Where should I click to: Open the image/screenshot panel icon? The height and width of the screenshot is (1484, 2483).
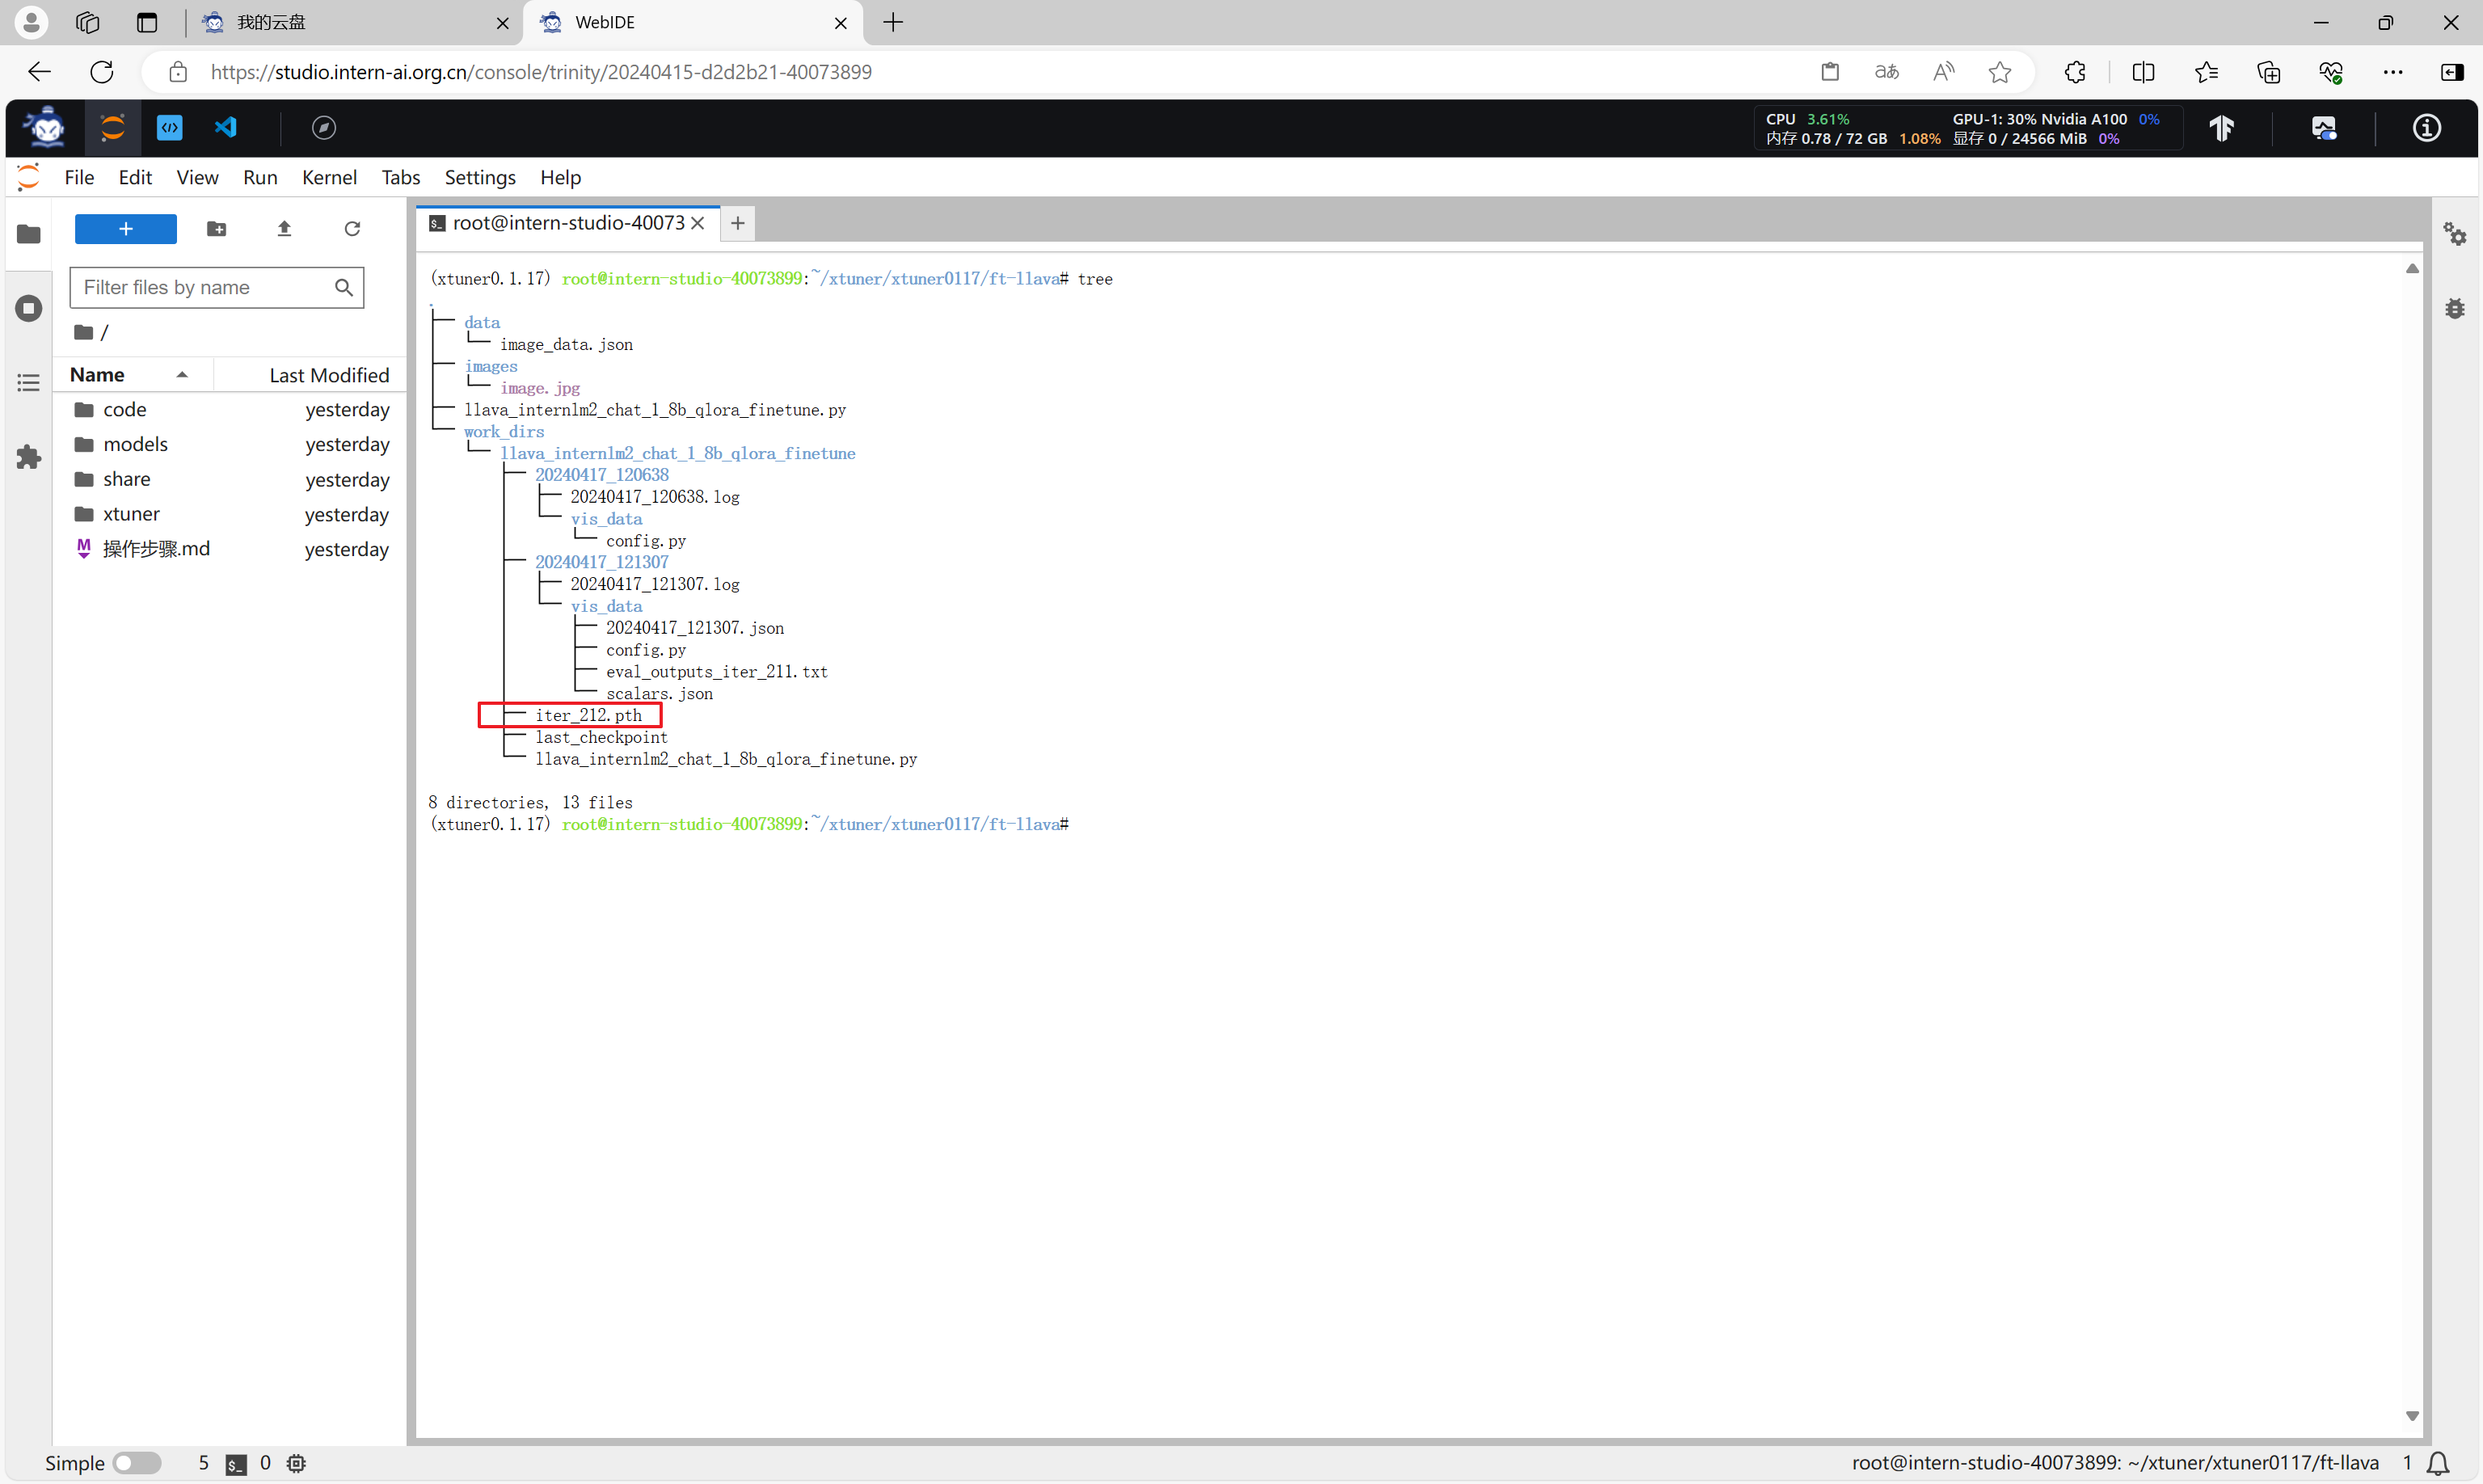pyautogui.click(x=2324, y=128)
